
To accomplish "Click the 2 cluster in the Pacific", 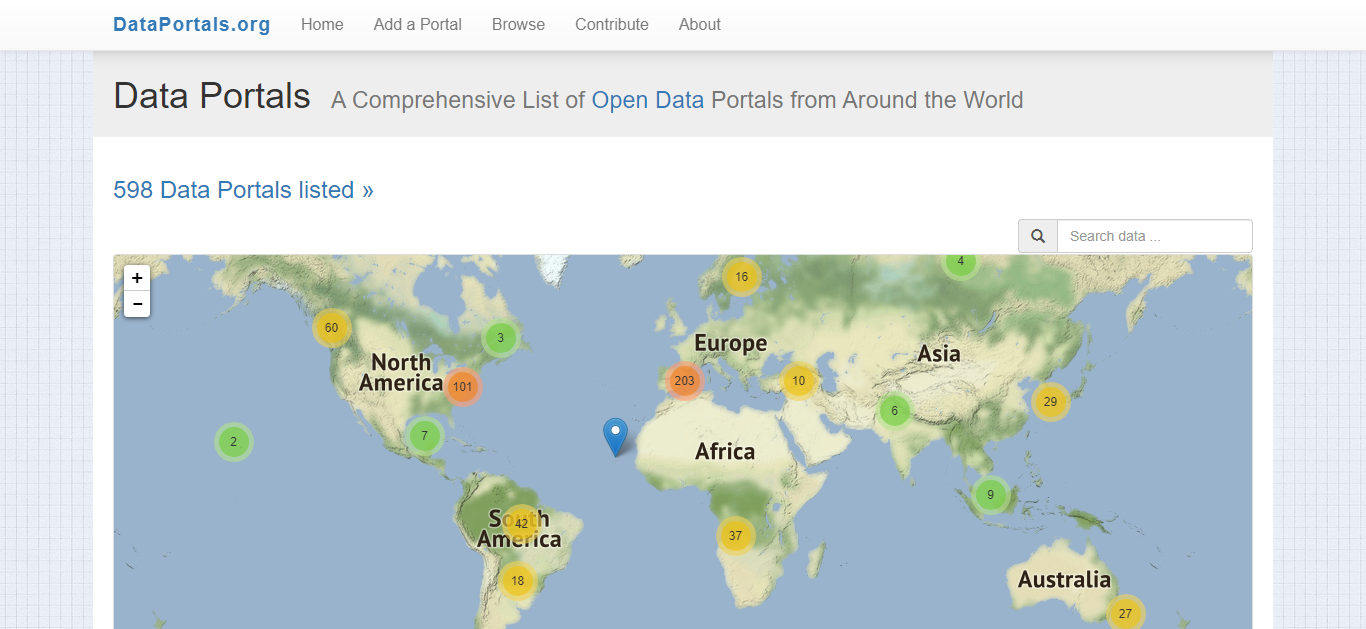I will pos(233,441).
